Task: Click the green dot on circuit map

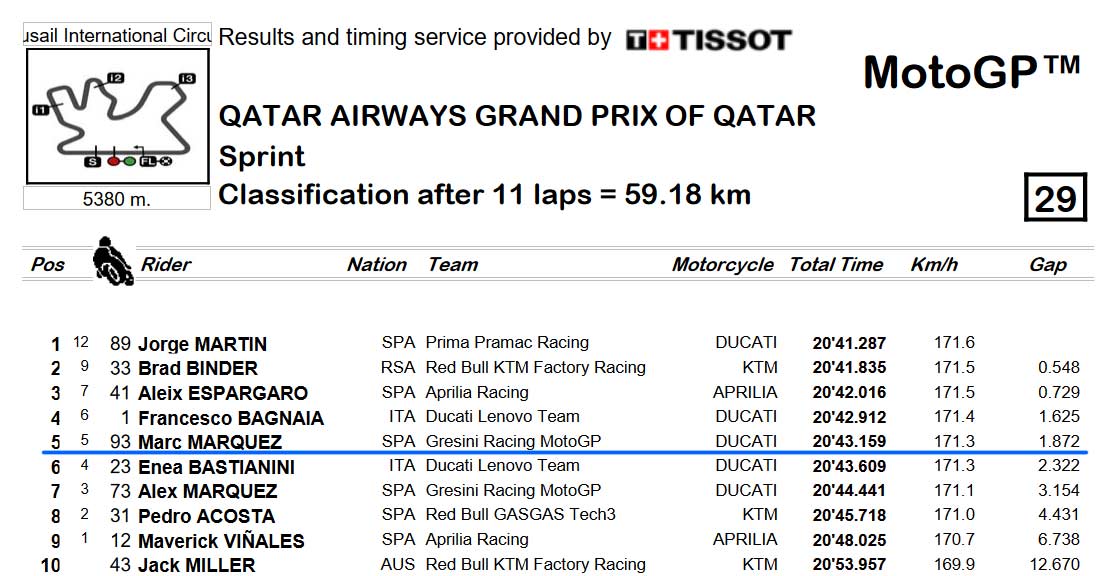Action: pos(130,162)
